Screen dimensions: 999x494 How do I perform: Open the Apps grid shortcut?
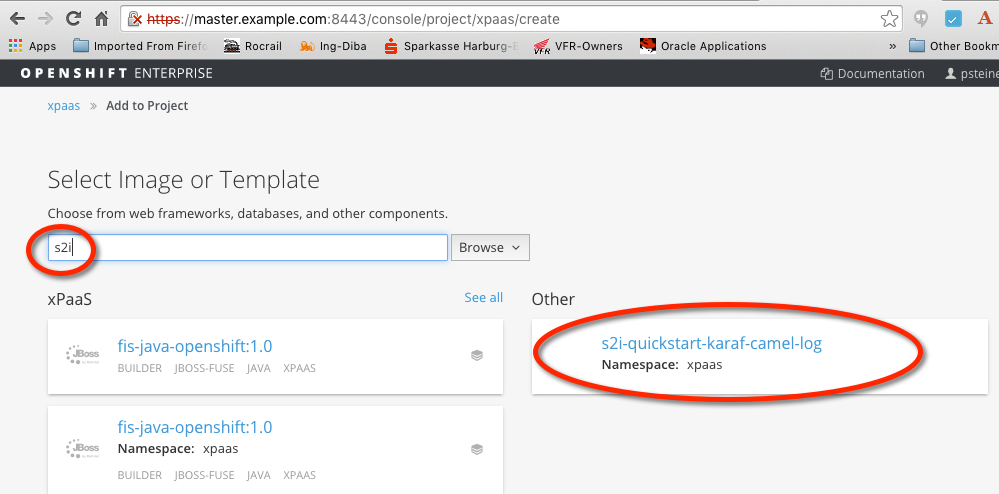click(32, 46)
